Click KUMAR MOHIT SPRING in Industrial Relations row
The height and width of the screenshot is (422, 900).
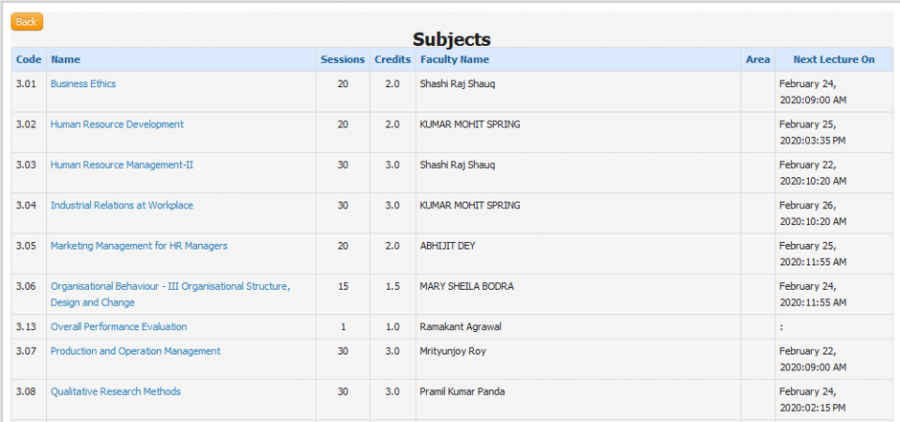tap(470, 206)
